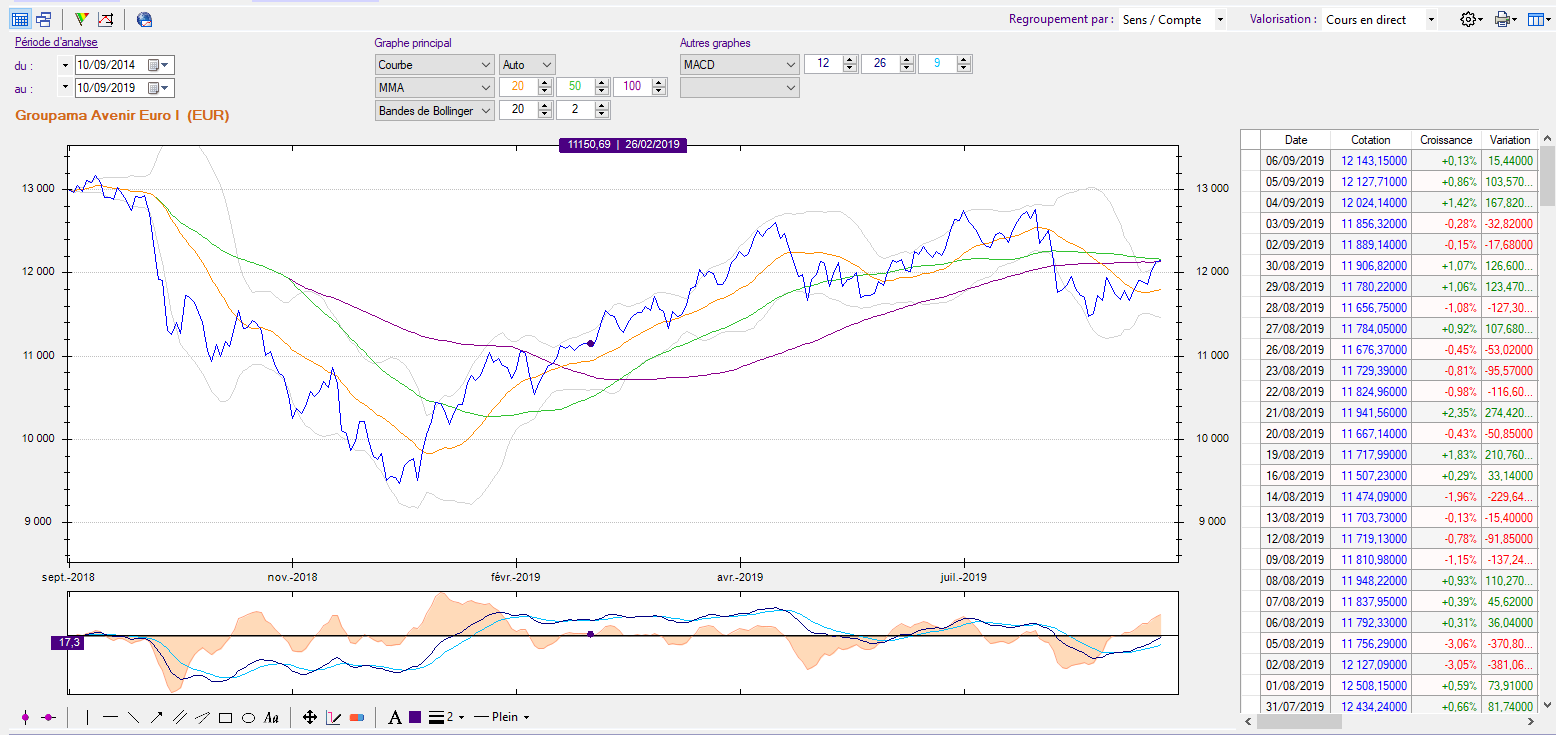
Task: Click the parallel lines channel tool
Action: point(180,717)
